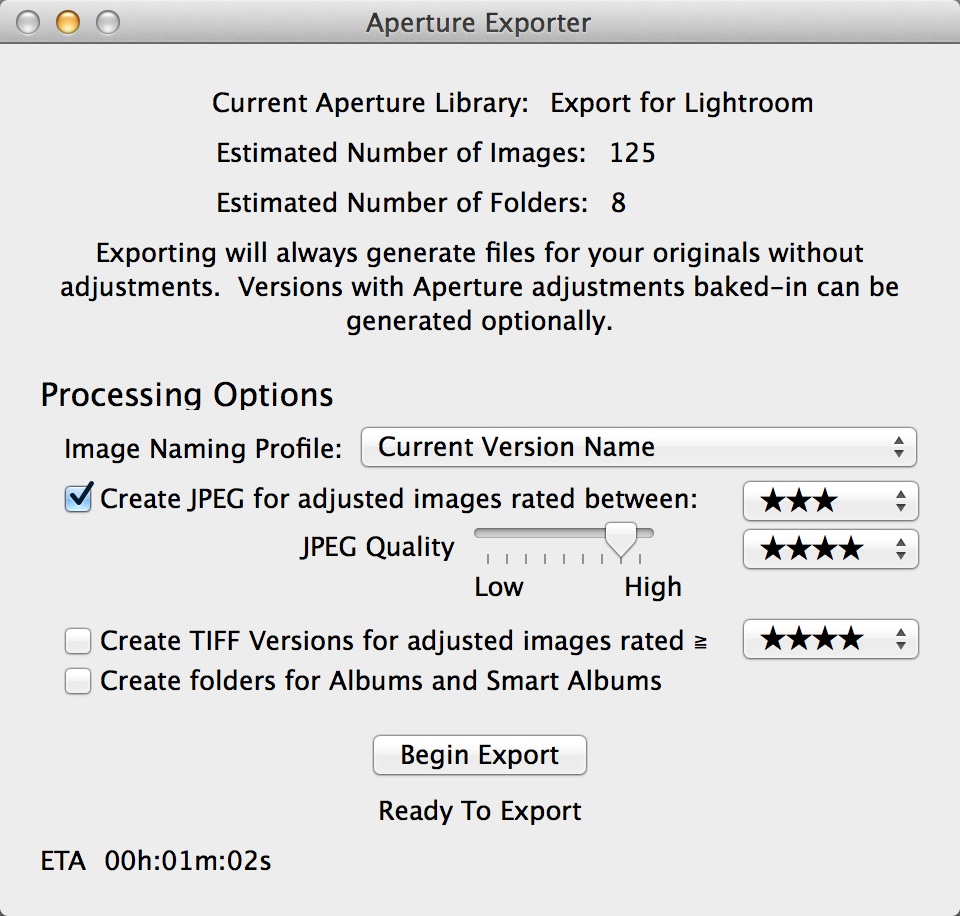
Task: Click the green zoom window button
Action: coord(106,22)
